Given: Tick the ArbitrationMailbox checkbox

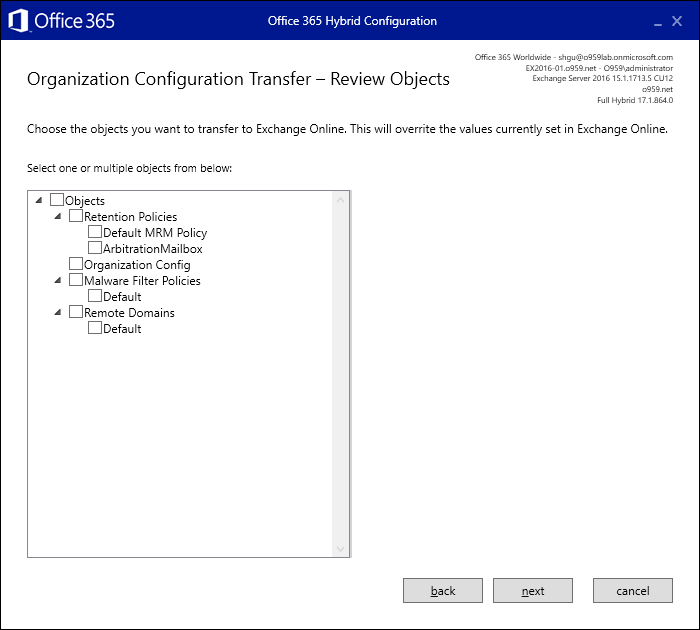Looking at the screenshot, I should [95, 248].
